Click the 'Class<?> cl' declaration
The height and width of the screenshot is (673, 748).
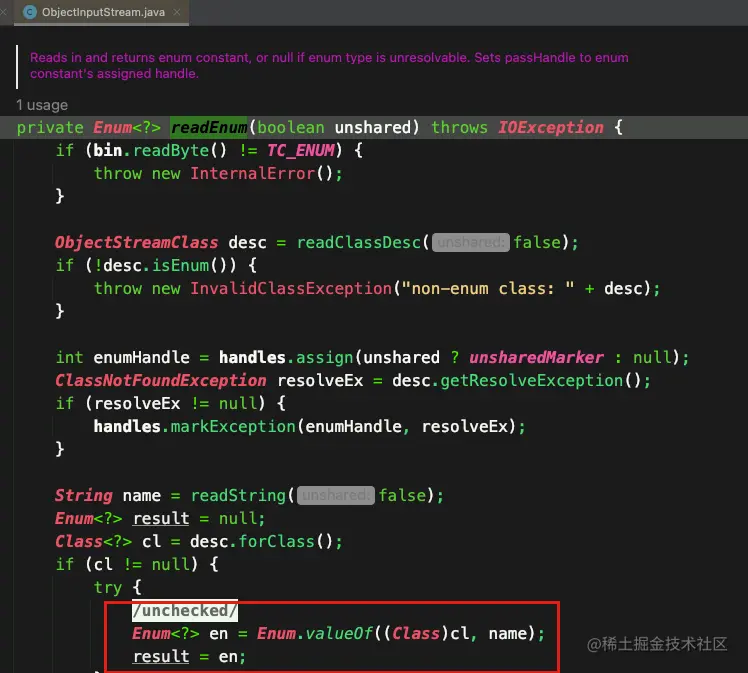(x=108, y=542)
